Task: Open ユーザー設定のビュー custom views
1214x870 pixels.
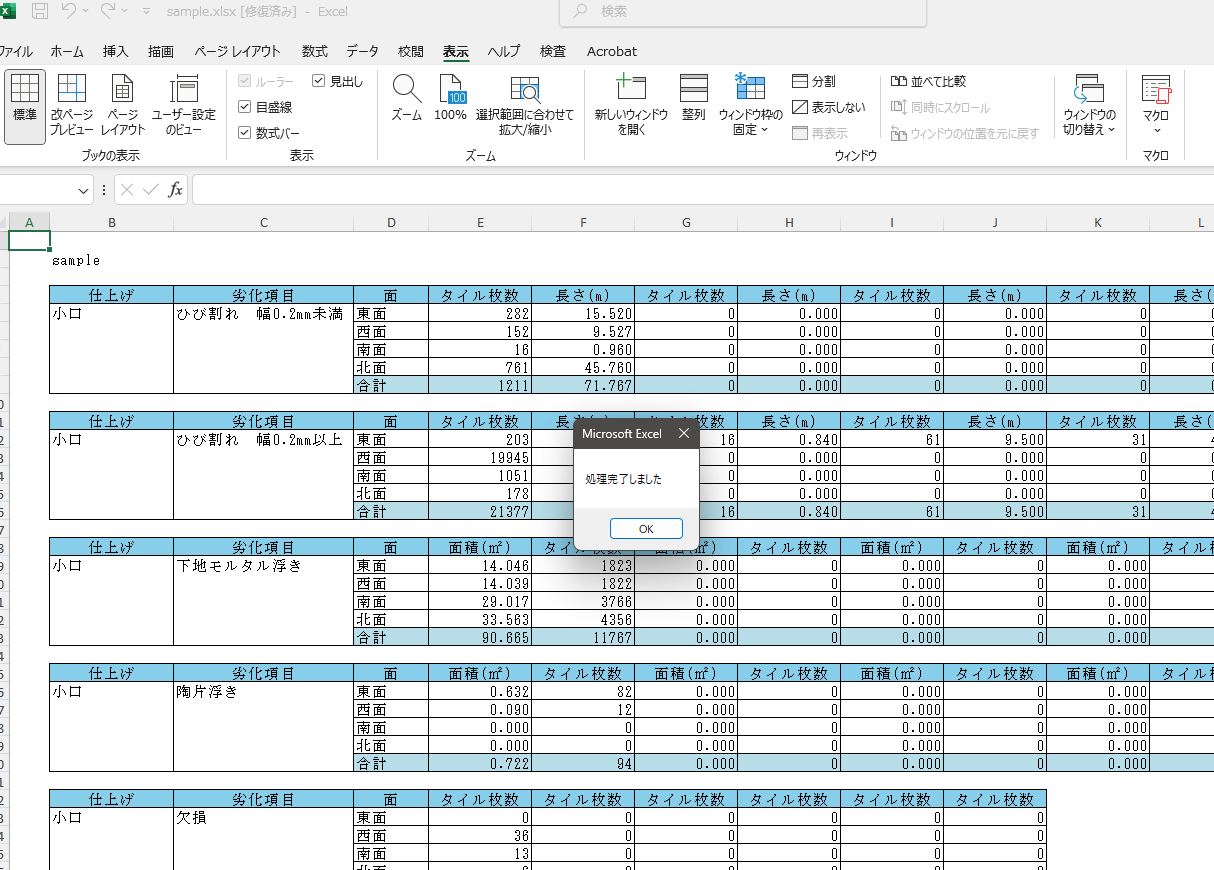Action: (x=183, y=90)
